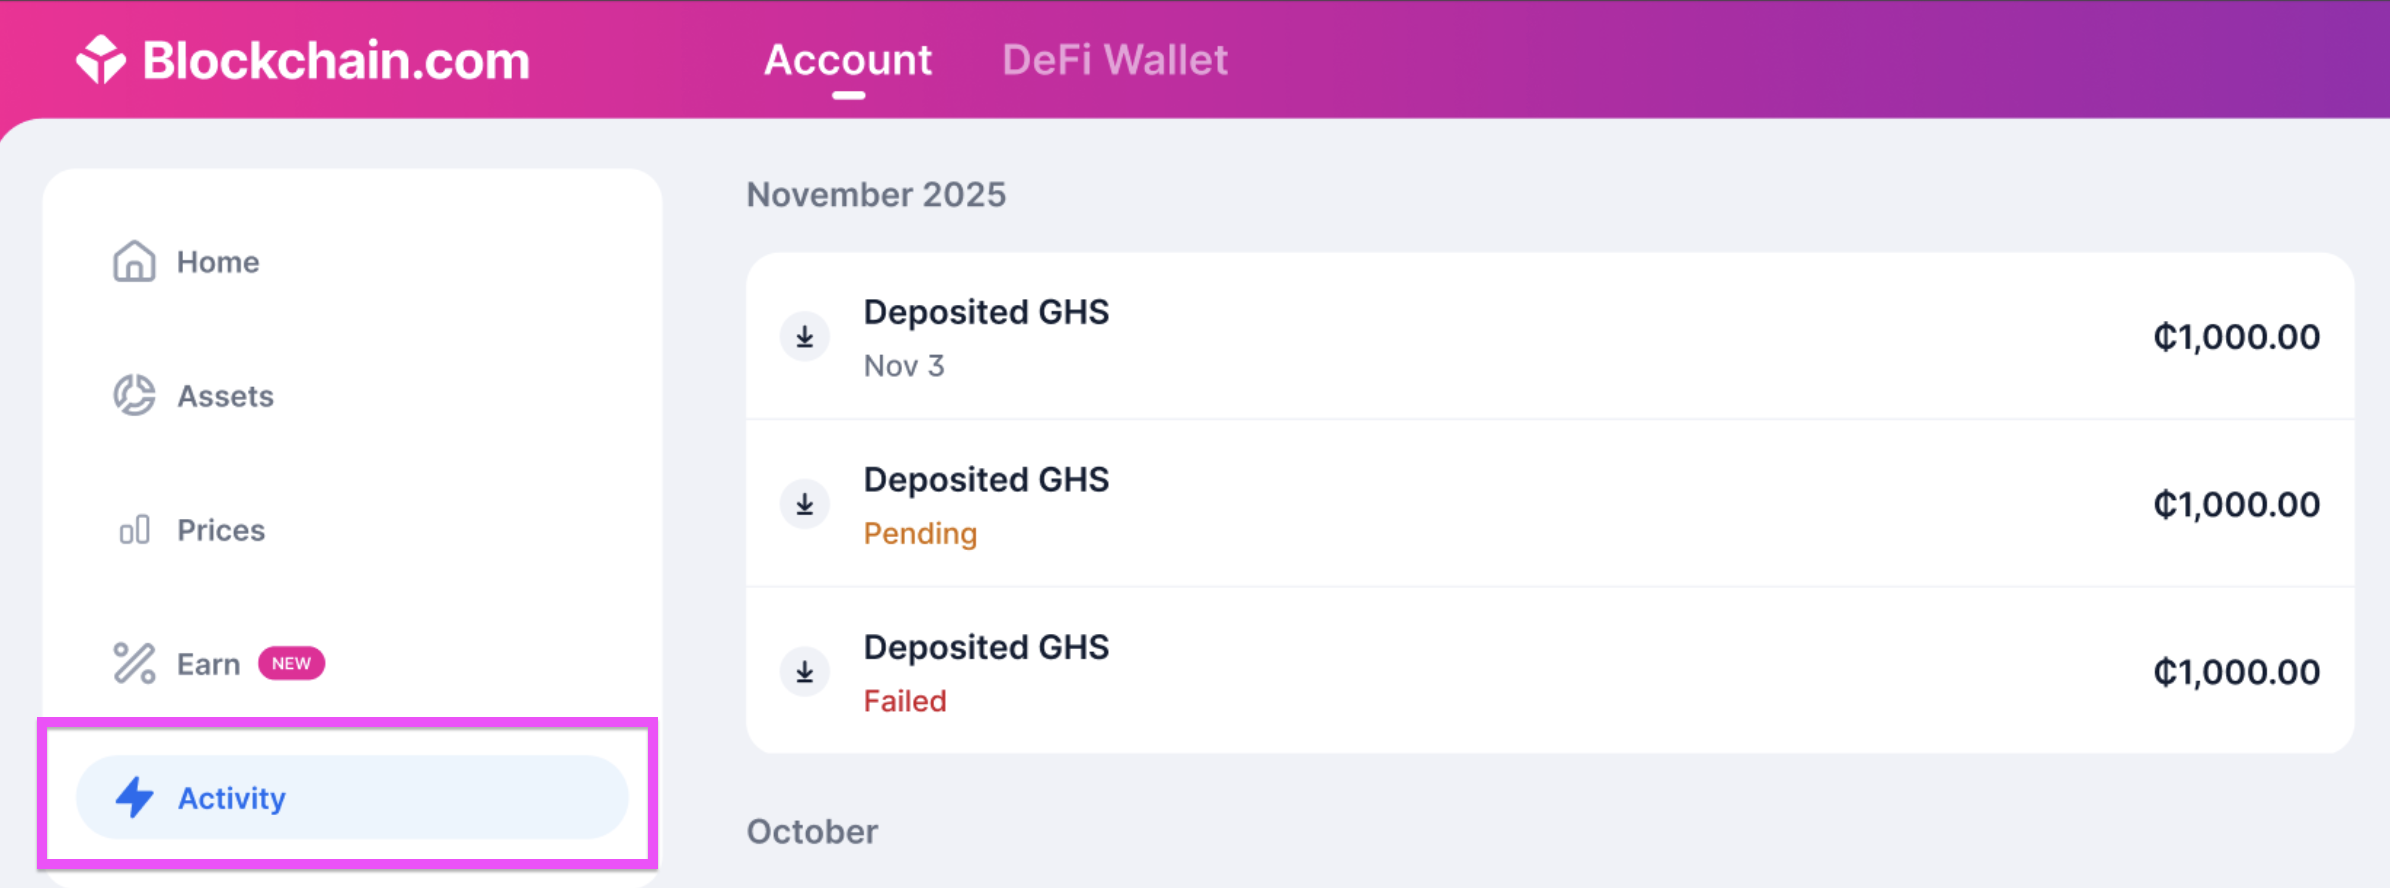
Task: Click the Activity lightning bolt icon
Action: [x=134, y=798]
